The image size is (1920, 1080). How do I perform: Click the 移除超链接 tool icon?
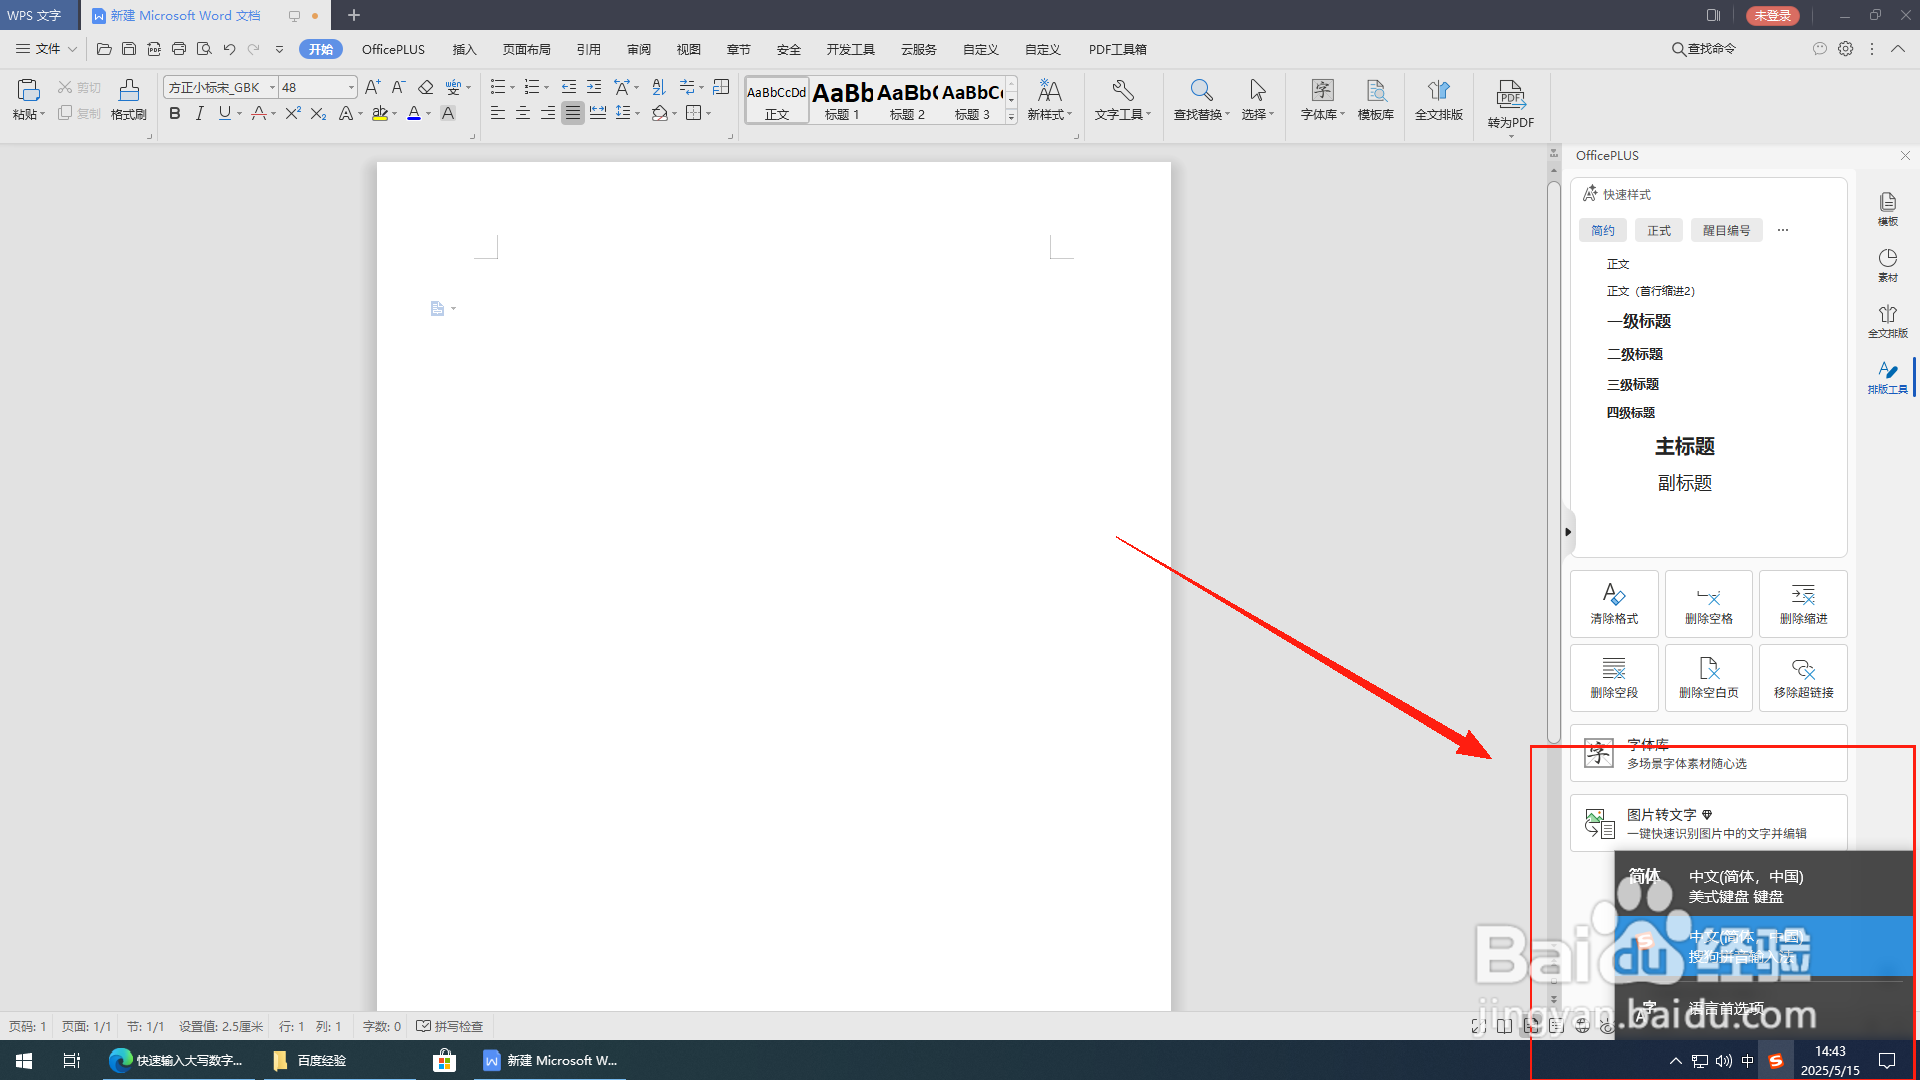[1802, 677]
